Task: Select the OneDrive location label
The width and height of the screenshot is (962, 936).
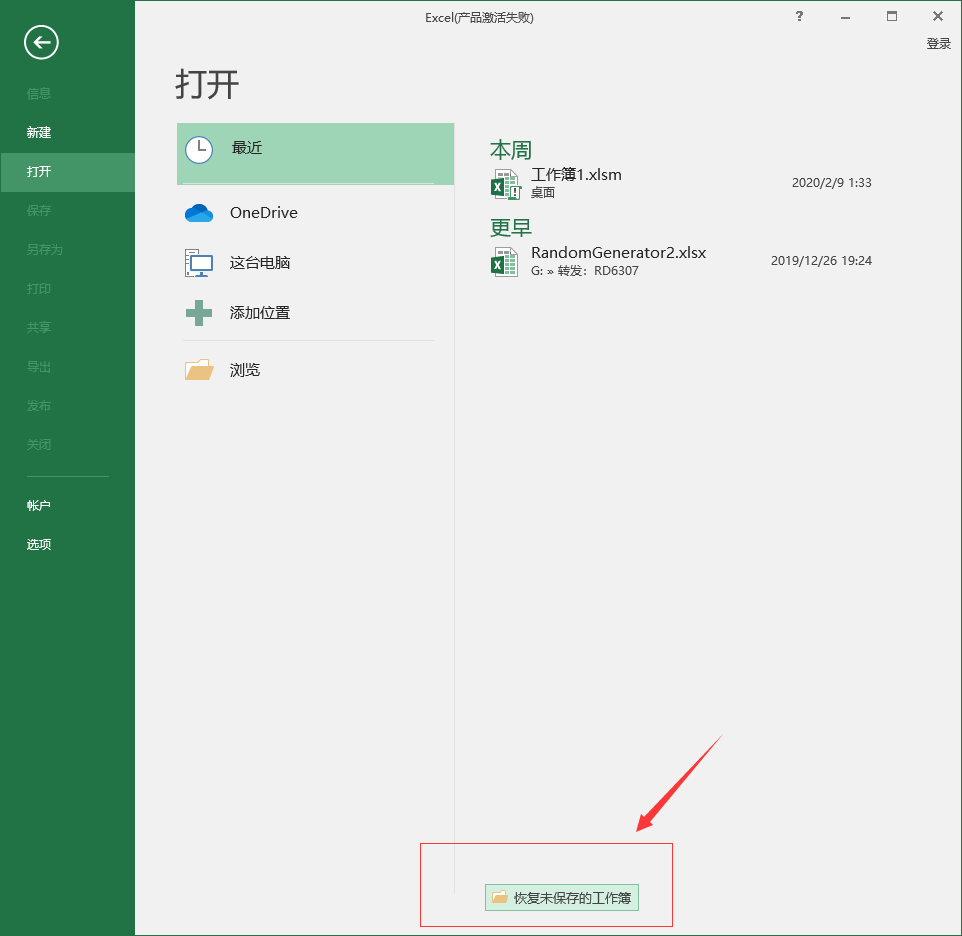Action: tap(264, 213)
